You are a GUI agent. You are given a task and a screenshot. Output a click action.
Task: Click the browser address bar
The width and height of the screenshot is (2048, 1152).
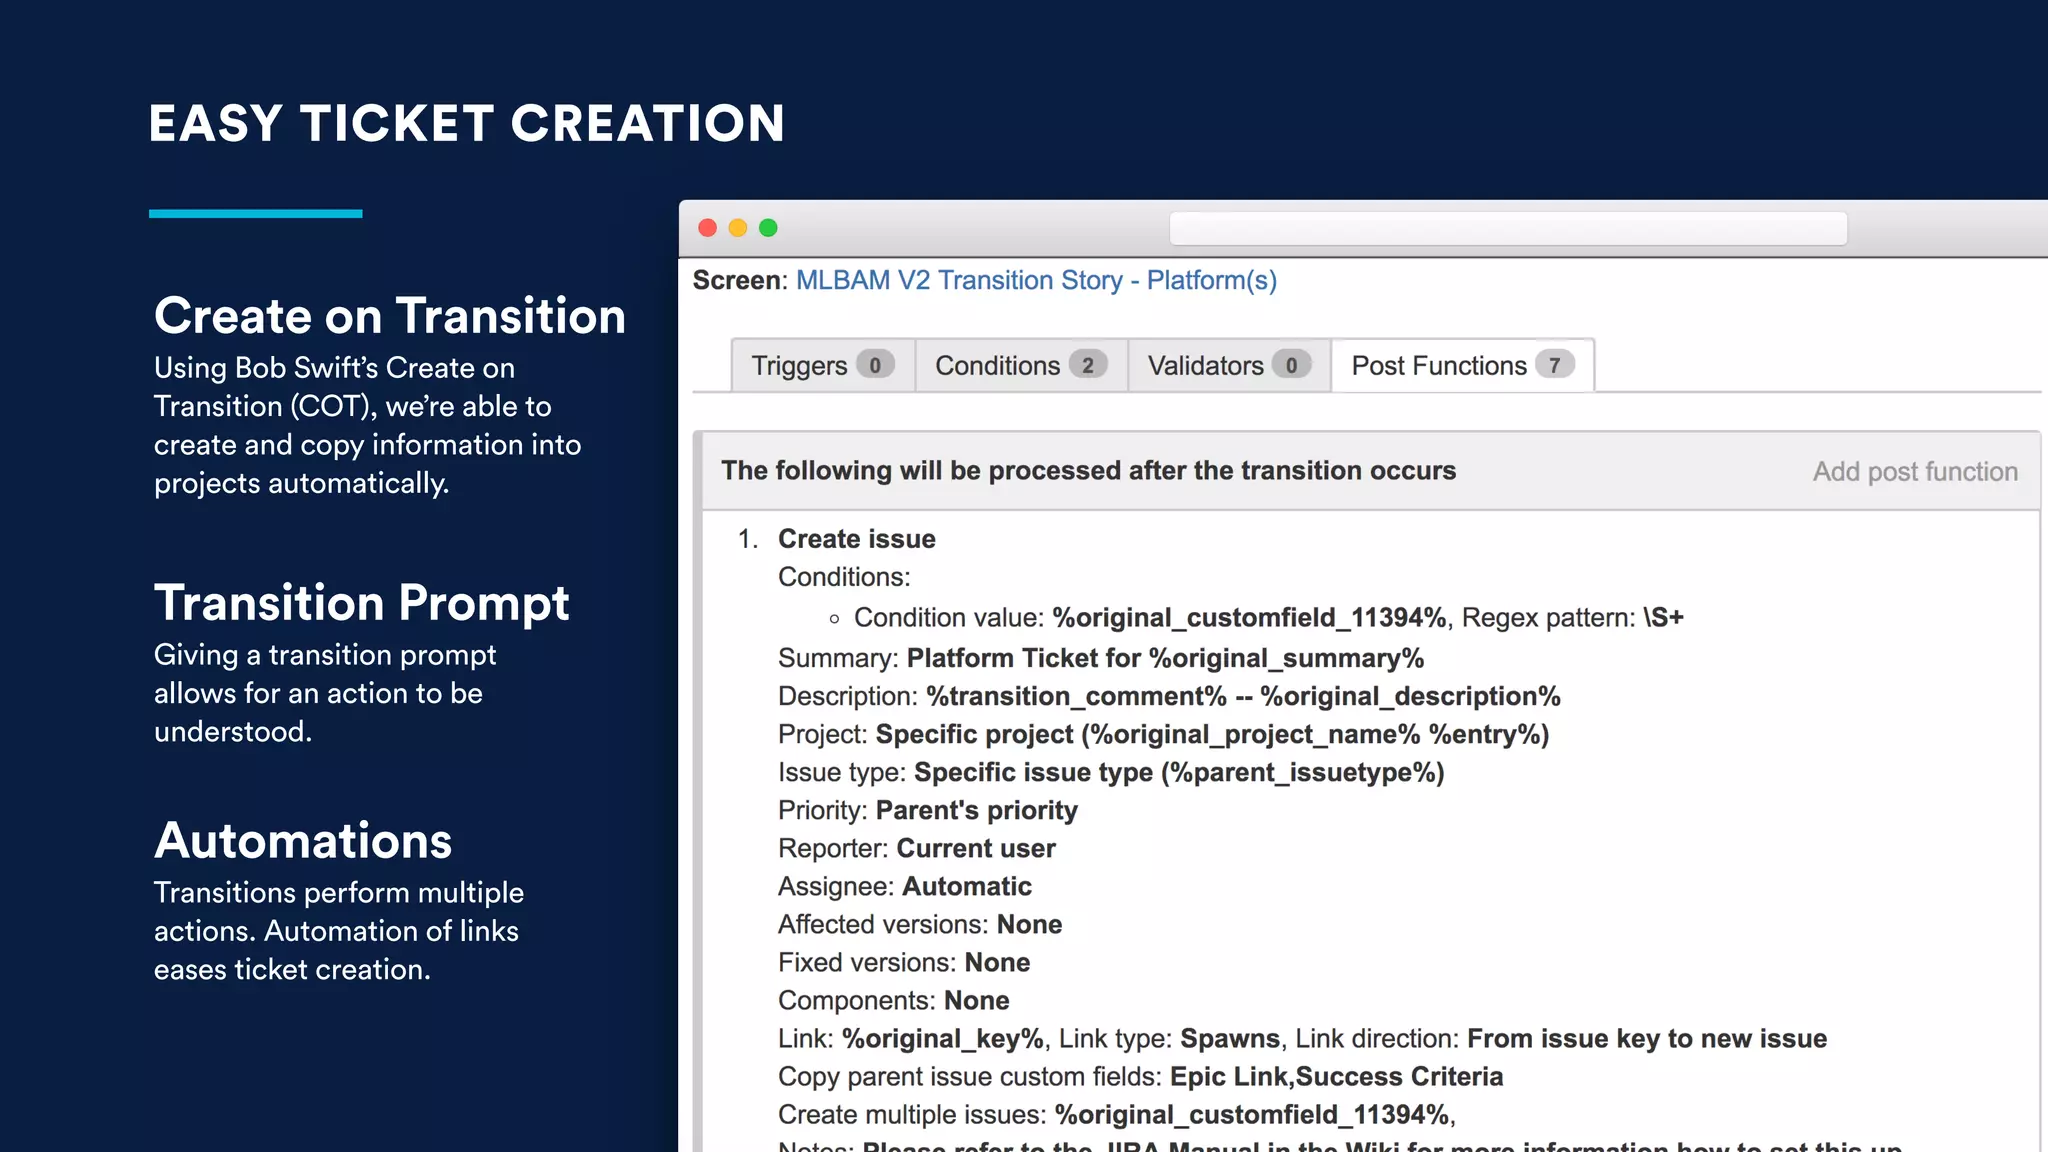tap(1508, 228)
